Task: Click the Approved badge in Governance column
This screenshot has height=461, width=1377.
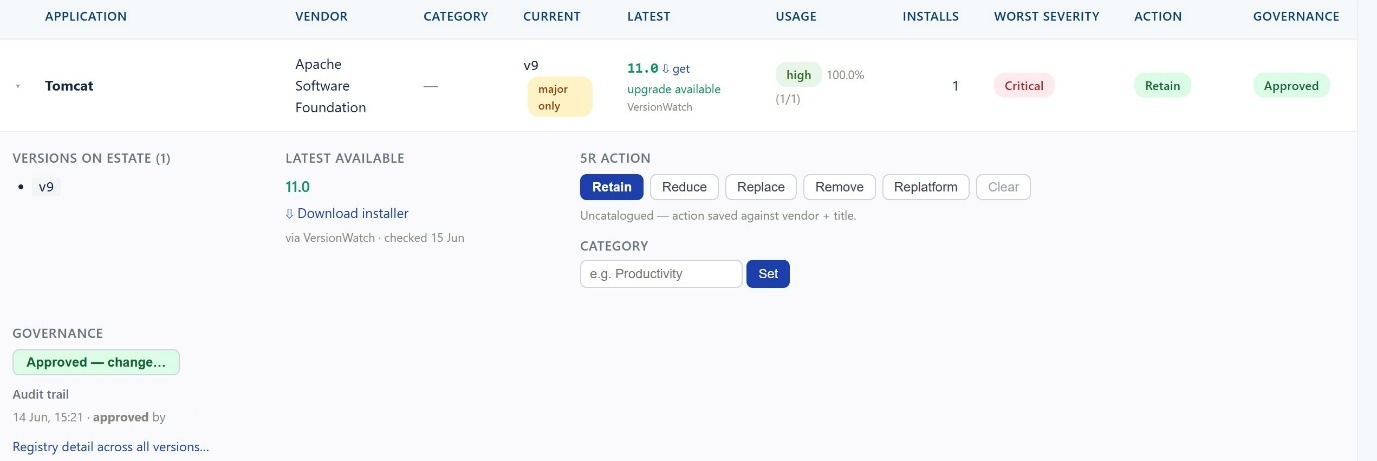Action: coord(1291,86)
